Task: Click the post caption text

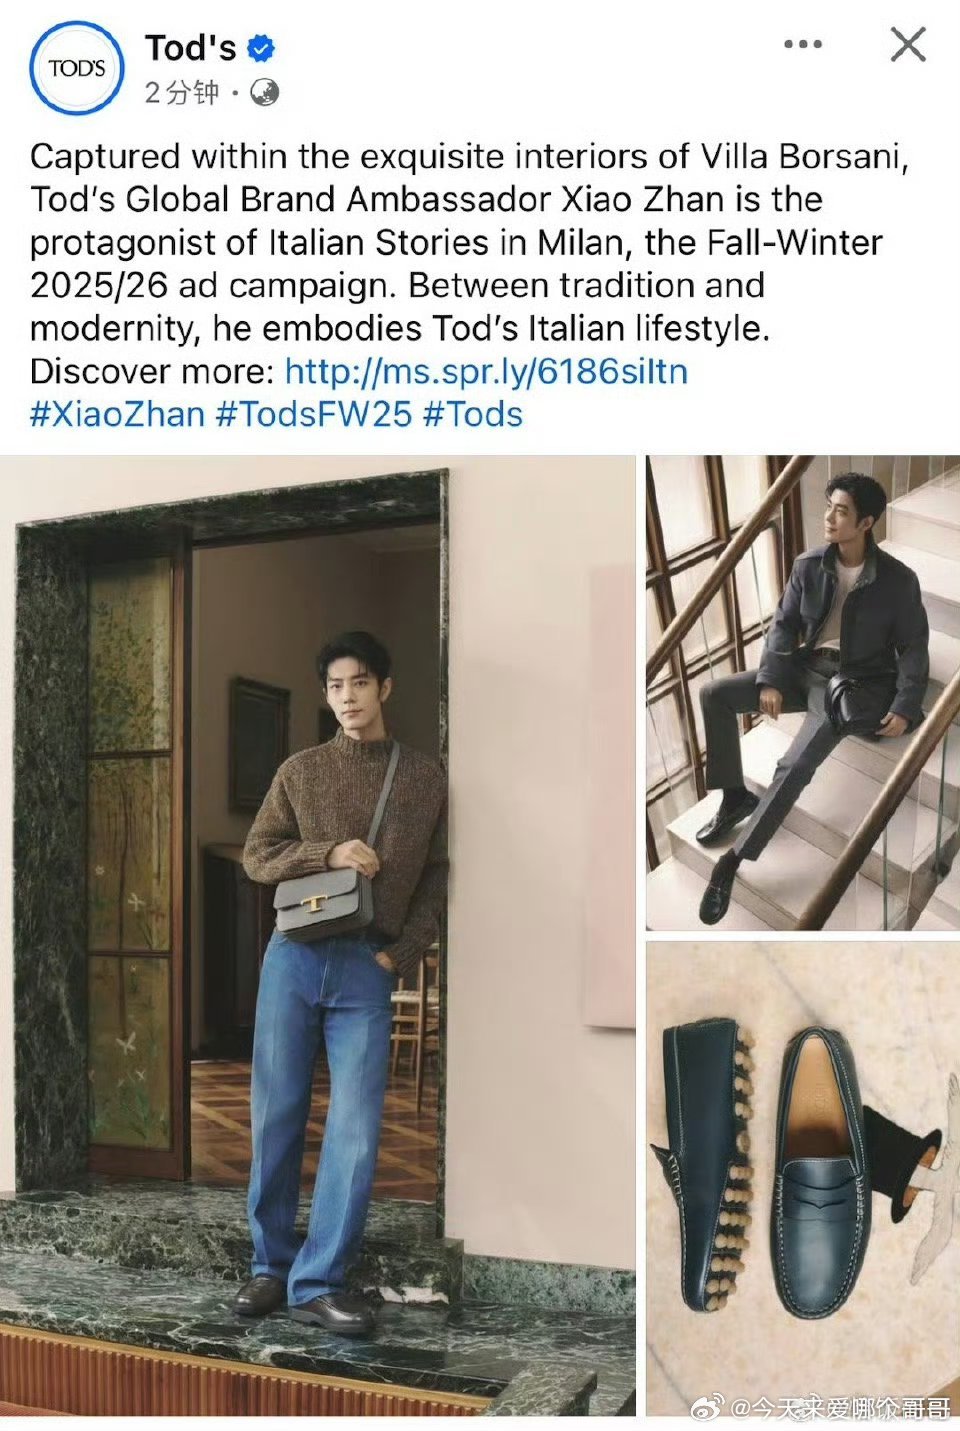Action: (469, 264)
